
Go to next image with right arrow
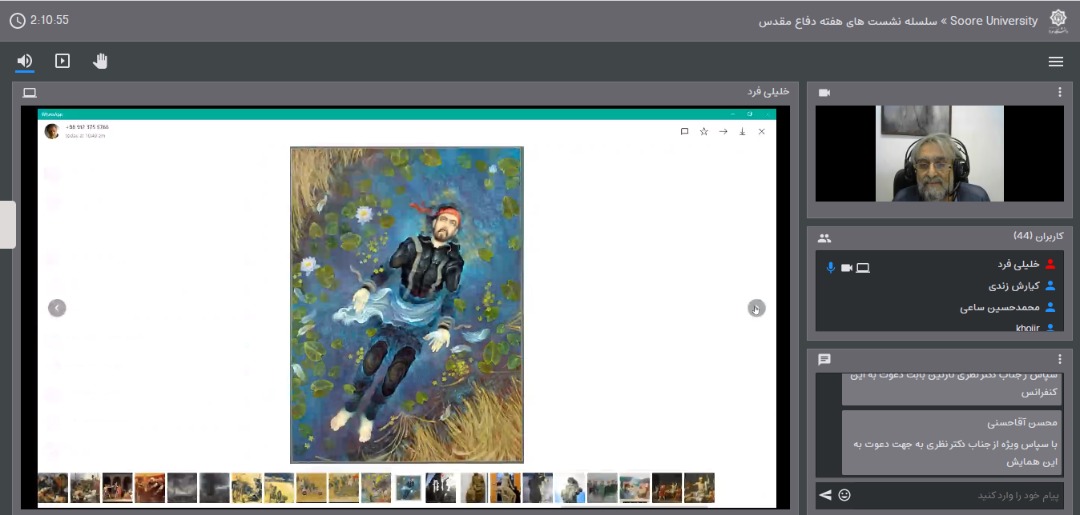pos(756,308)
